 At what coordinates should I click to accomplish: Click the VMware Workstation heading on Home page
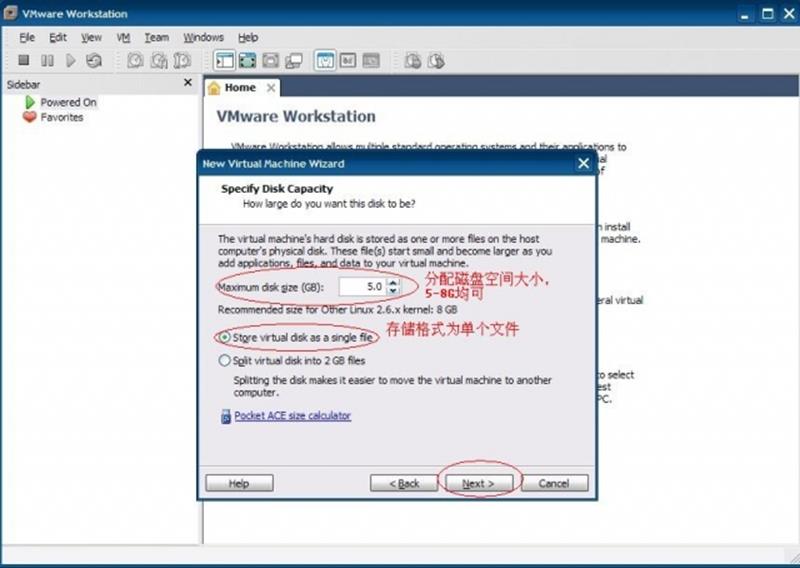[x=296, y=116]
